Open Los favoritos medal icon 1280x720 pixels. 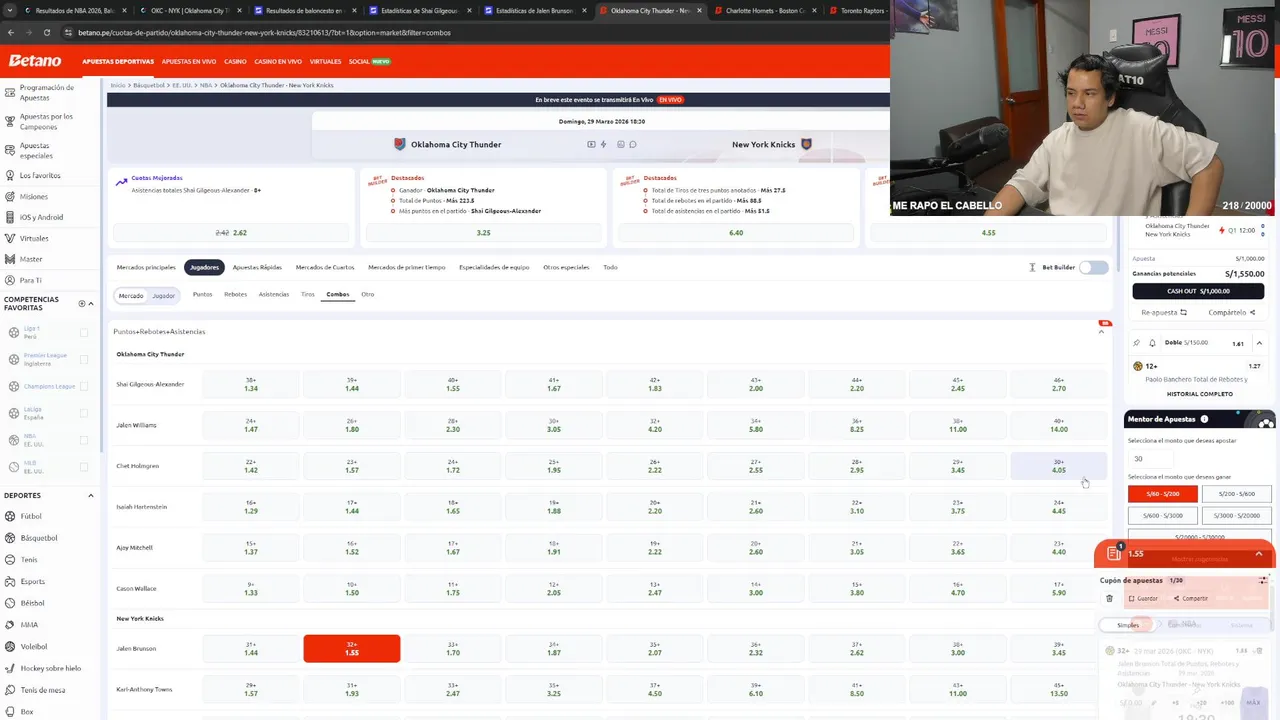pyautogui.click(x=10, y=175)
